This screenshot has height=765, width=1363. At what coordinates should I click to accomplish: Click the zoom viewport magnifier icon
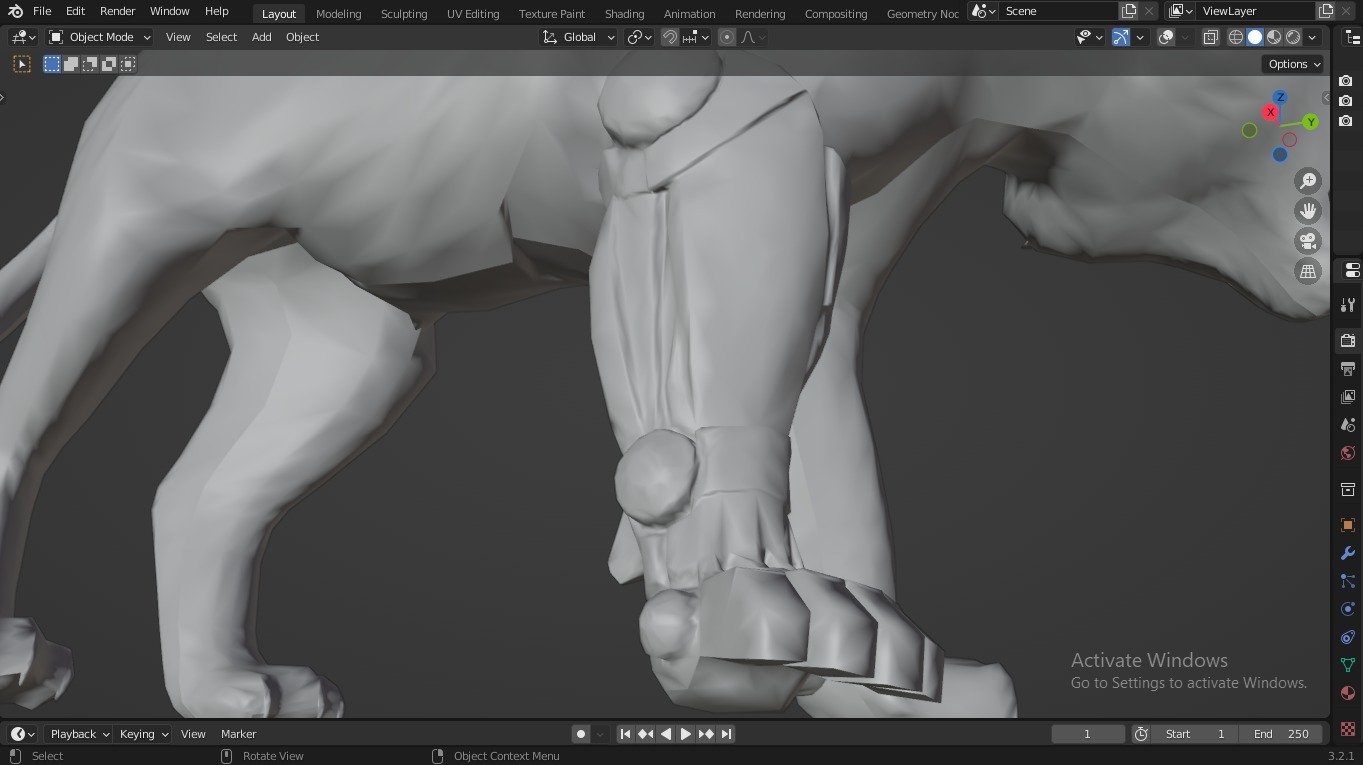1308,181
